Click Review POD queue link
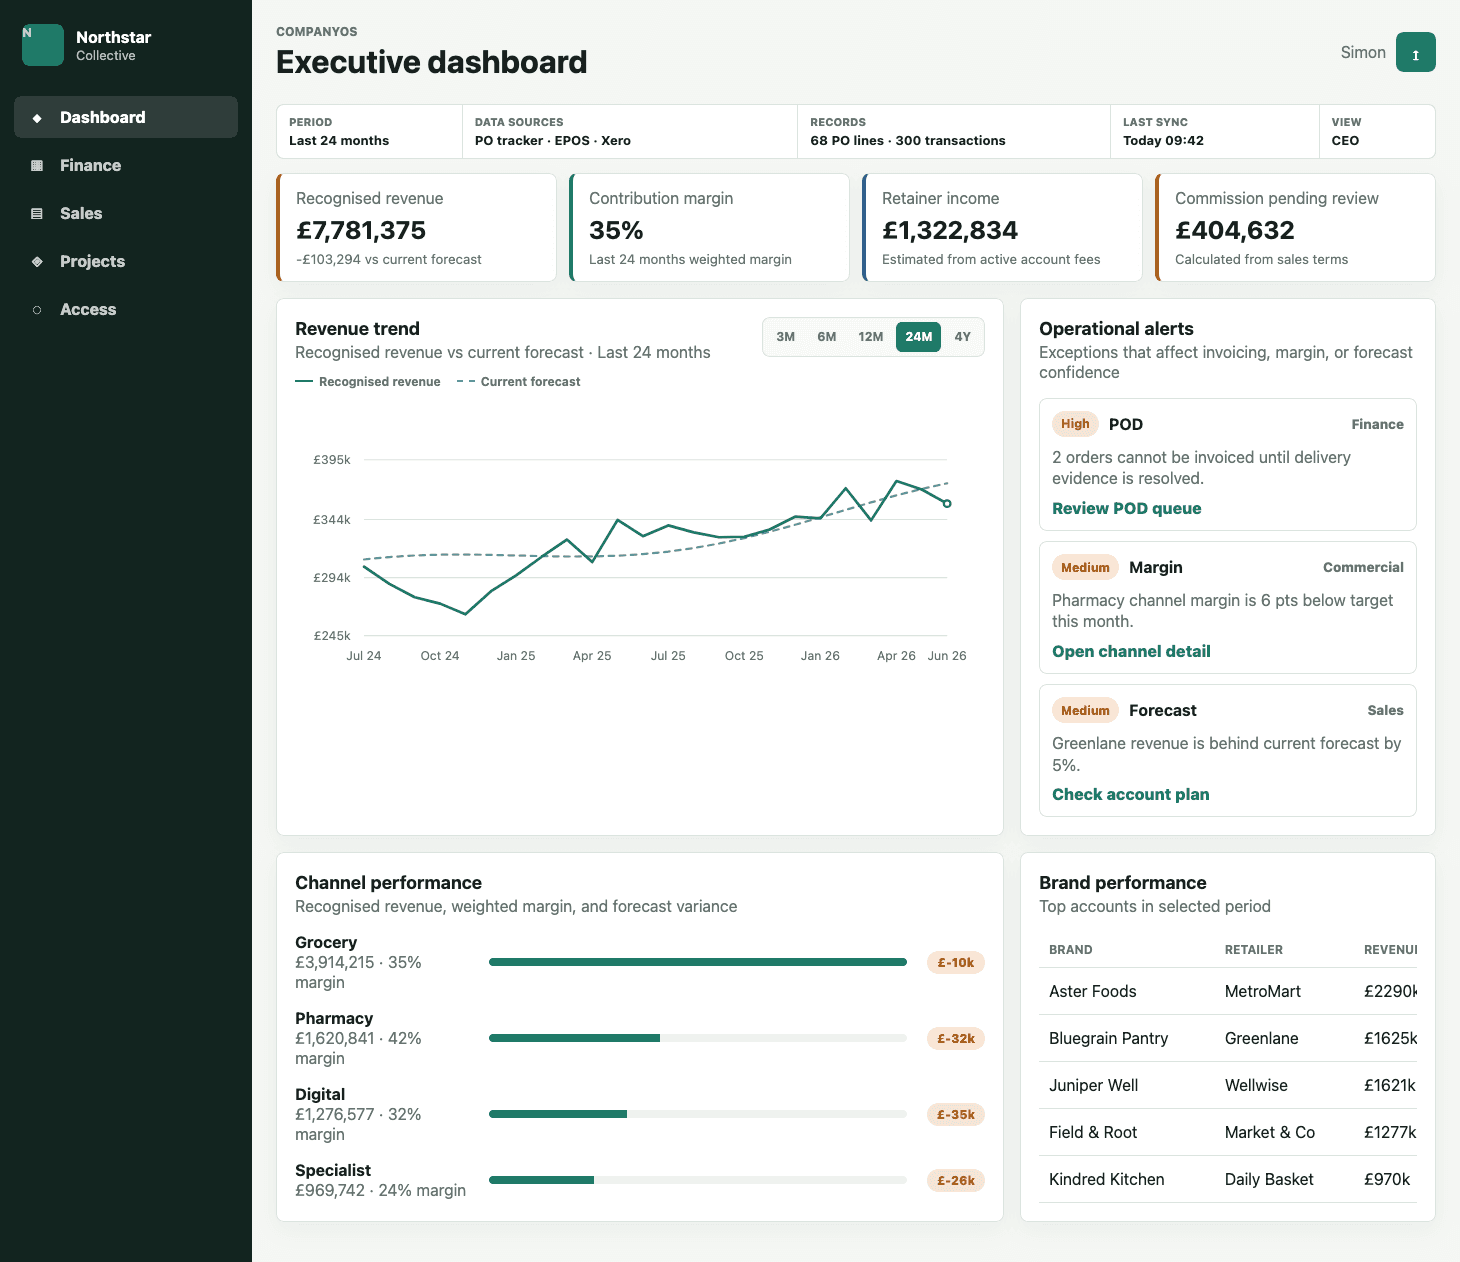This screenshot has height=1262, width=1460. (1127, 508)
